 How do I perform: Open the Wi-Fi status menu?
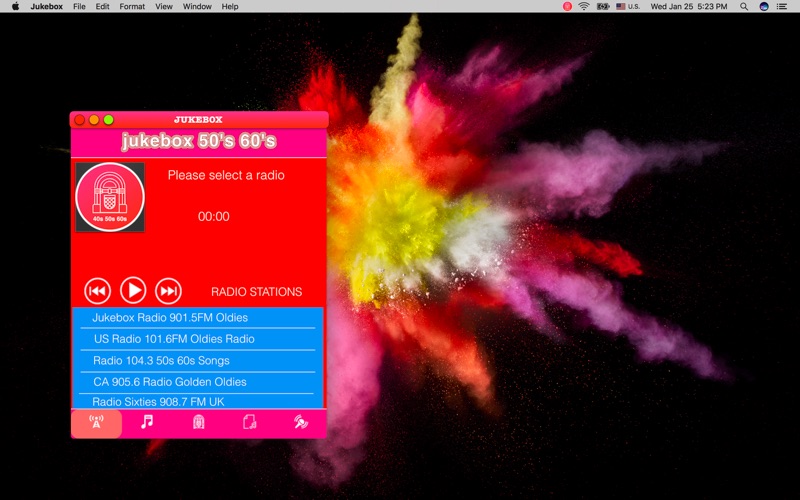click(584, 7)
